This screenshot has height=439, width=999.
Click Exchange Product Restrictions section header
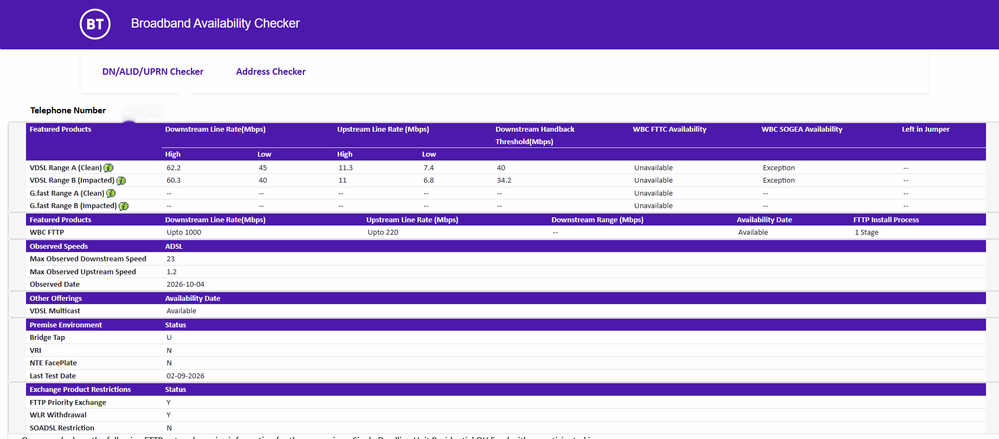pos(80,389)
